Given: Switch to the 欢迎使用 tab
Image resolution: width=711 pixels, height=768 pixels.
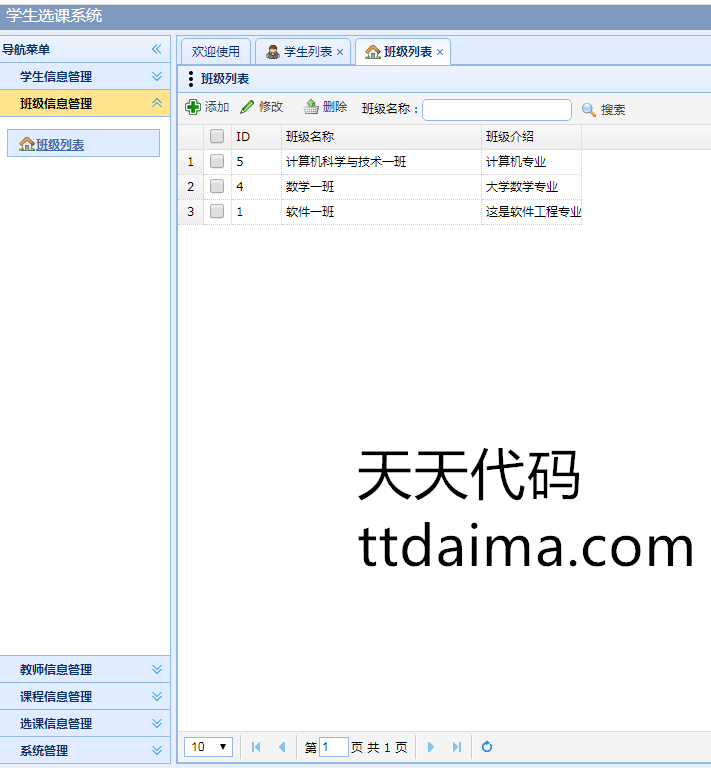Looking at the screenshot, I should [216, 52].
